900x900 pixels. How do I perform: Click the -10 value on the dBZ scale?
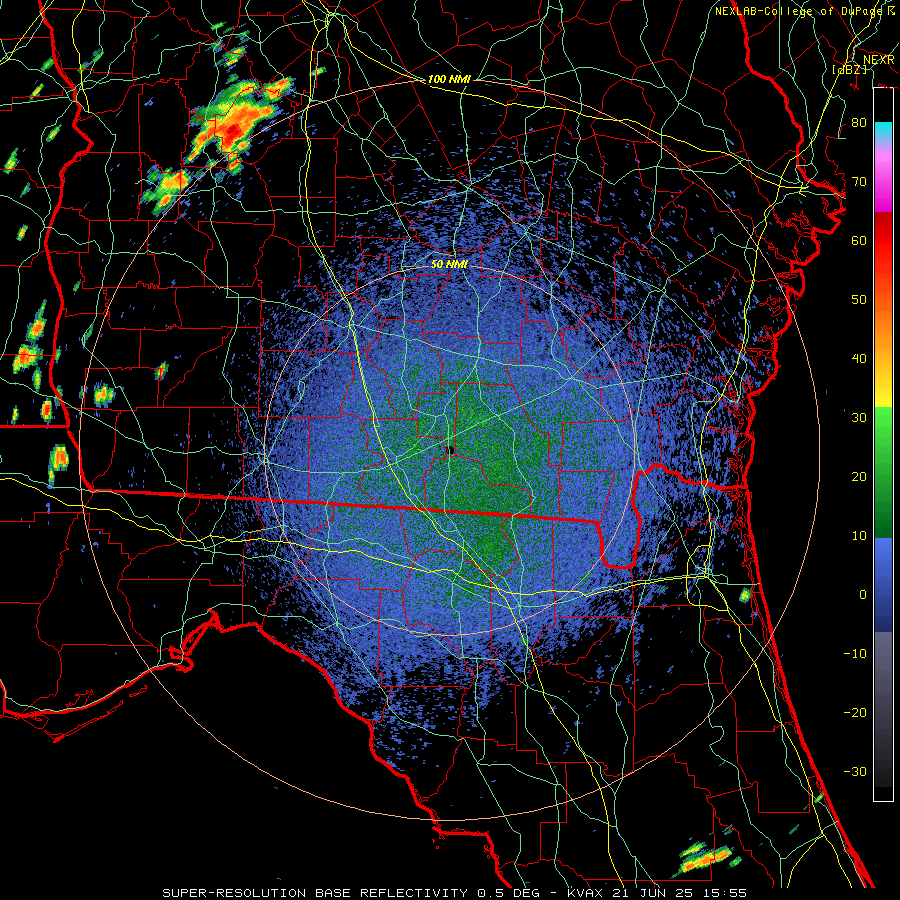855,654
